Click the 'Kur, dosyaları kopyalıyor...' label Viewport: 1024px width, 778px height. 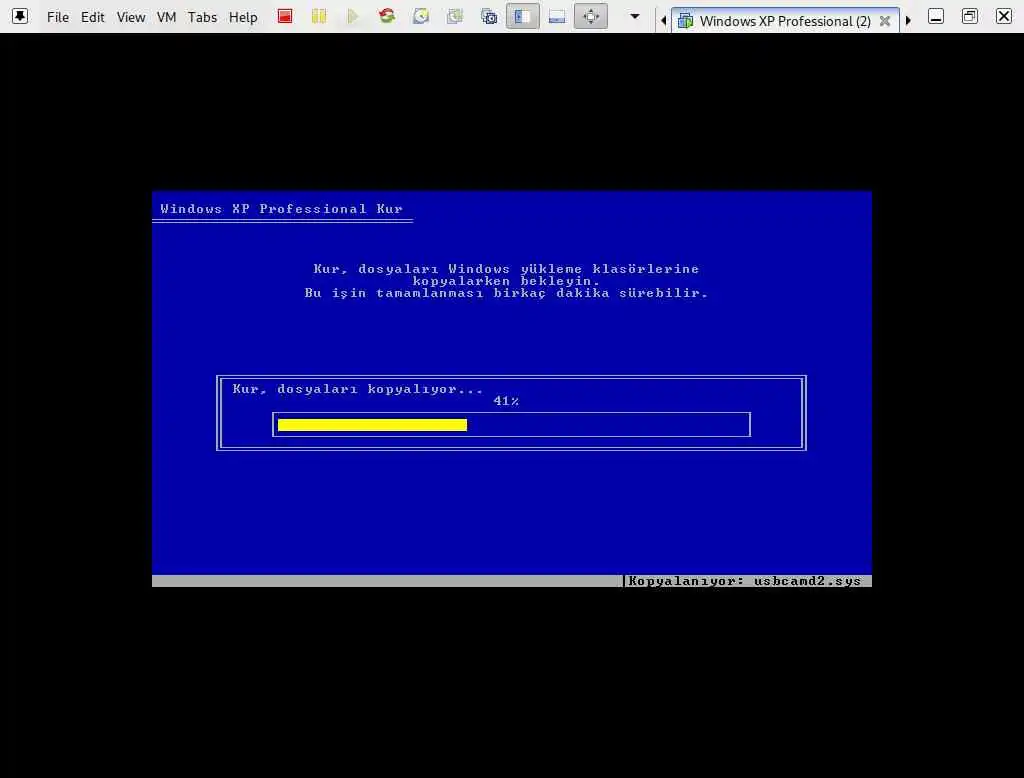(358, 389)
